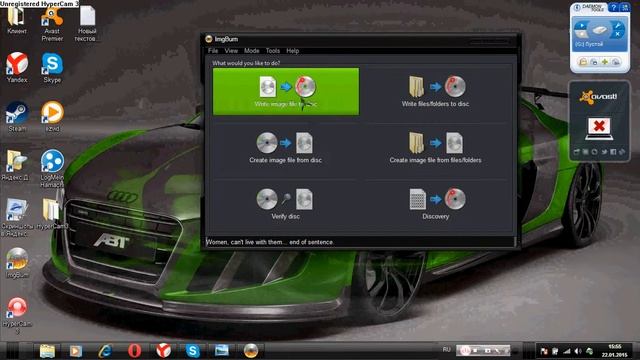Launch Internet Explorer from the taskbar
Viewport: 640px width, 360px height.
(105, 351)
